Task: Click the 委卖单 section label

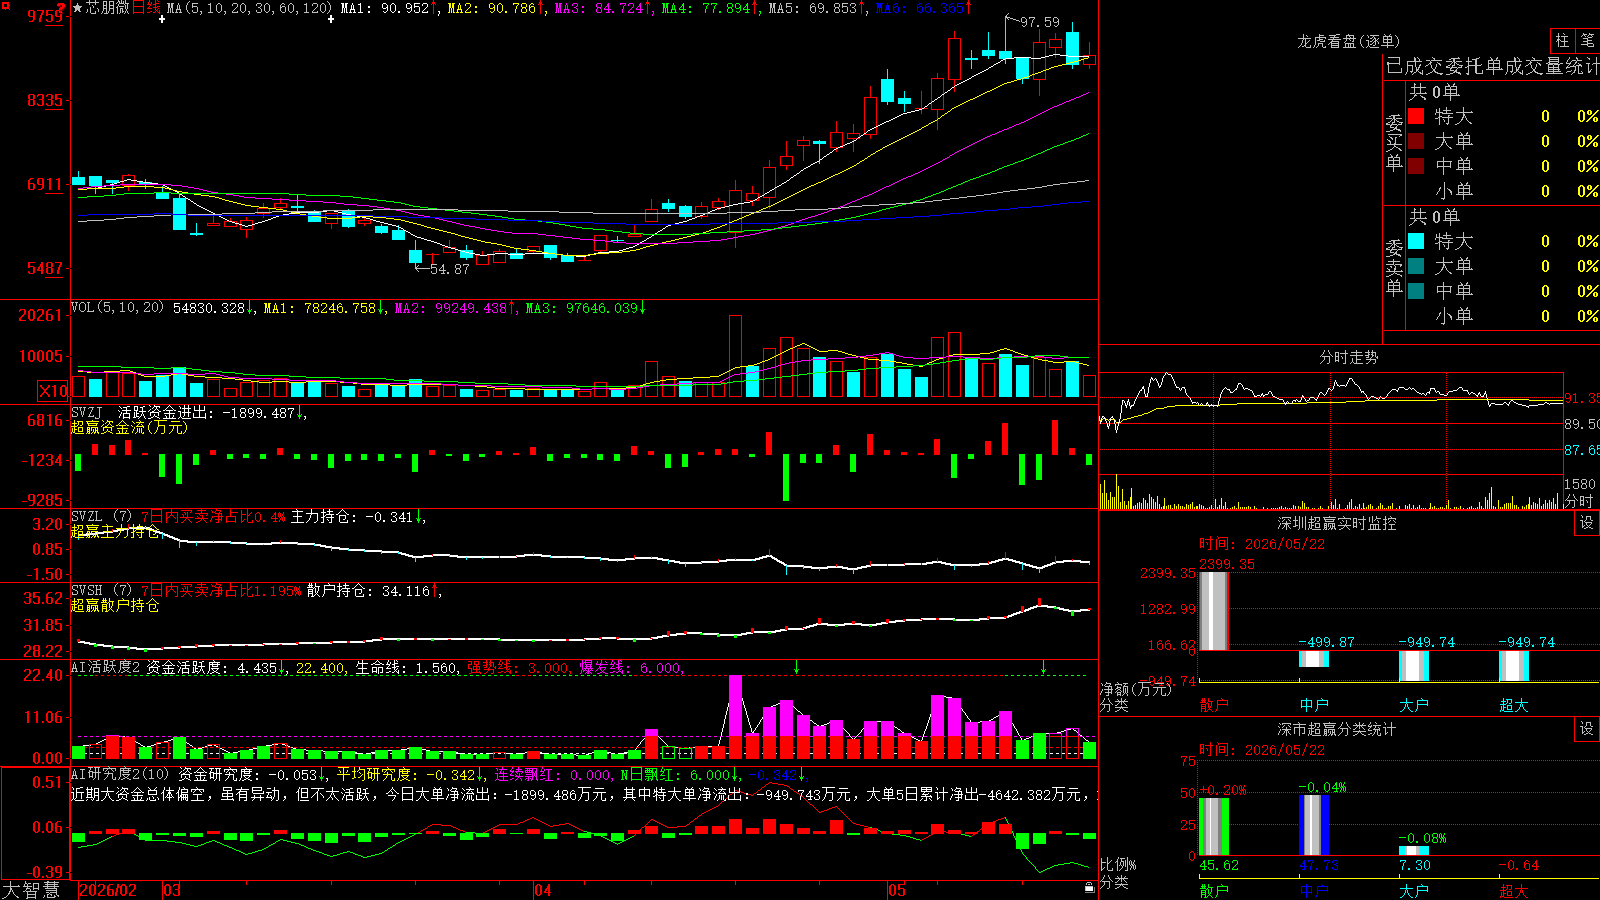Action: 1394,267
